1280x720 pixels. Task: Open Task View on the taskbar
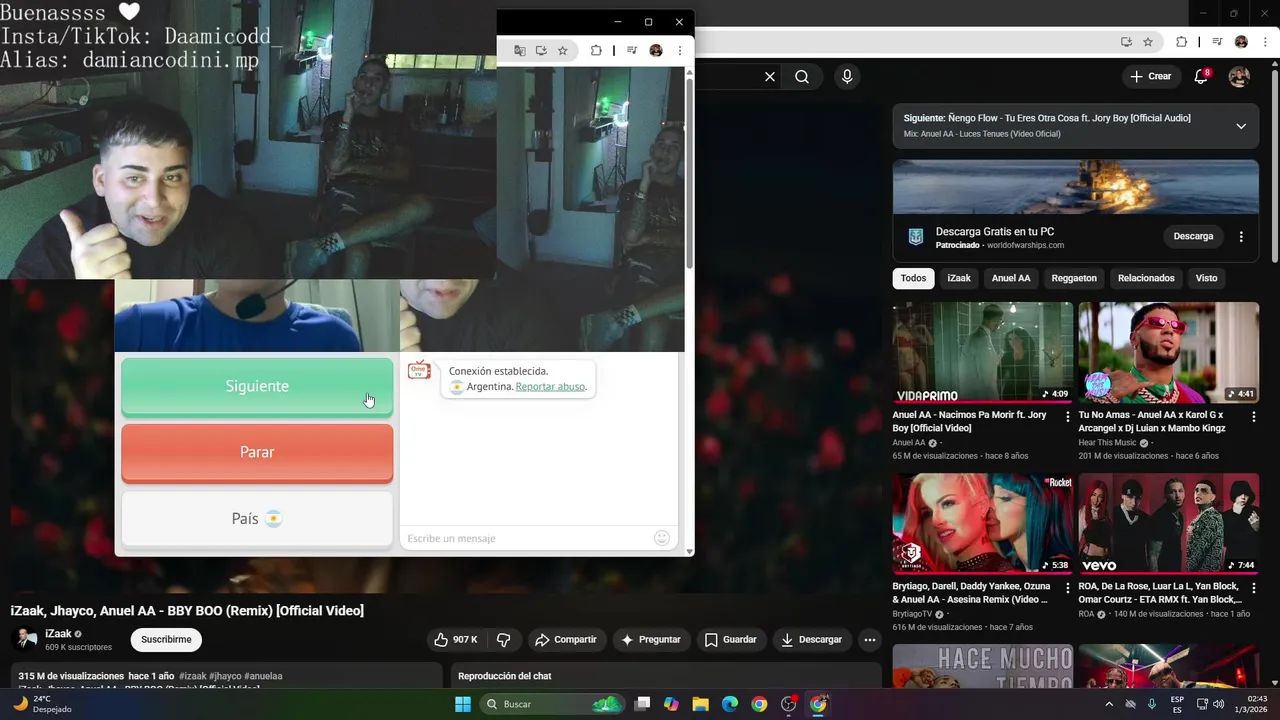click(642, 704)
